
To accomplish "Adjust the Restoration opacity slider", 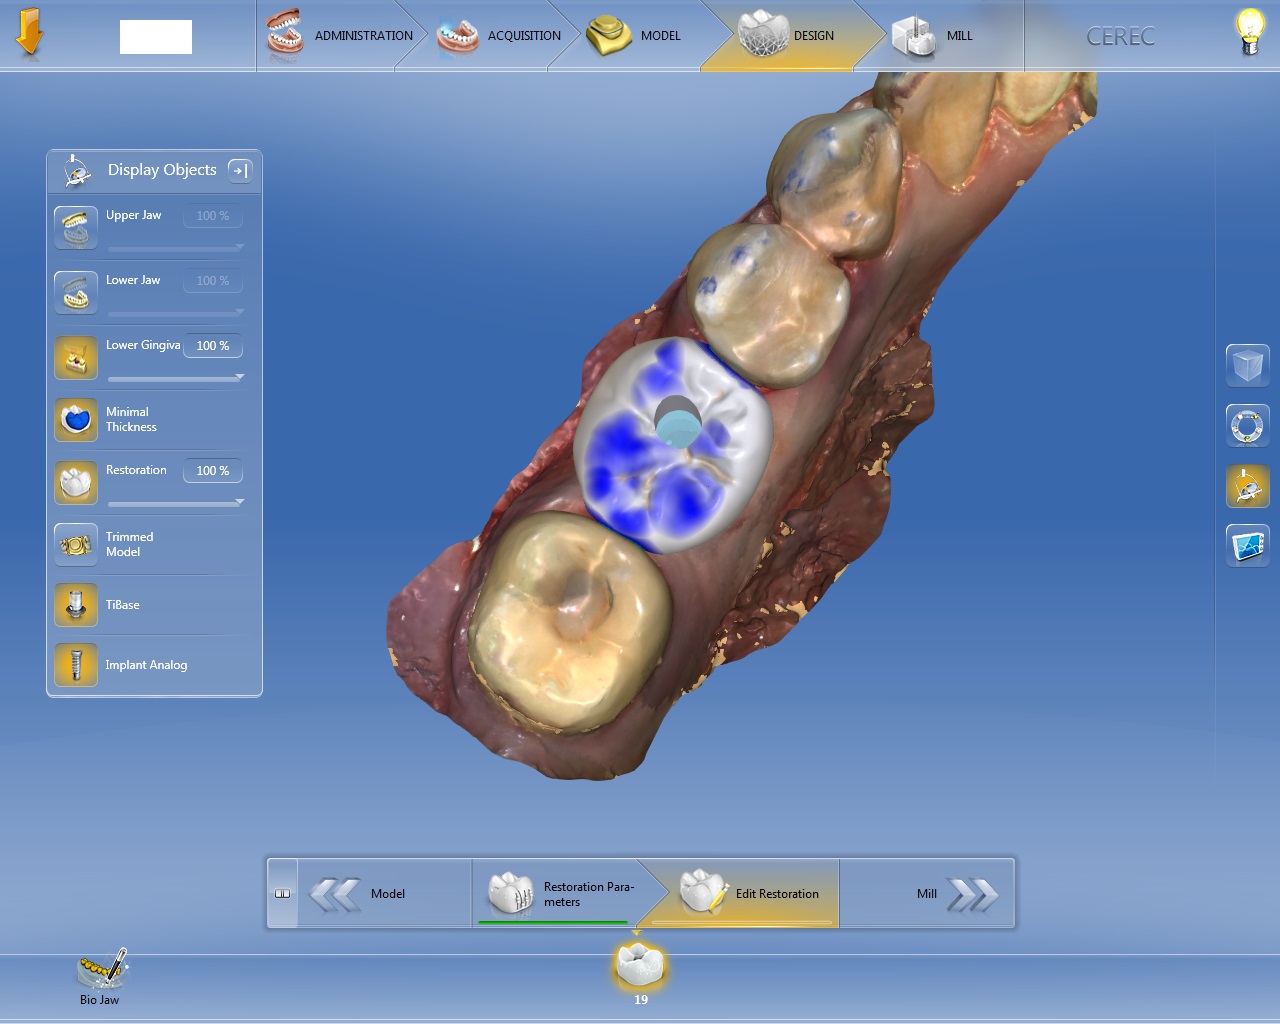I will (x=175, y=503).
